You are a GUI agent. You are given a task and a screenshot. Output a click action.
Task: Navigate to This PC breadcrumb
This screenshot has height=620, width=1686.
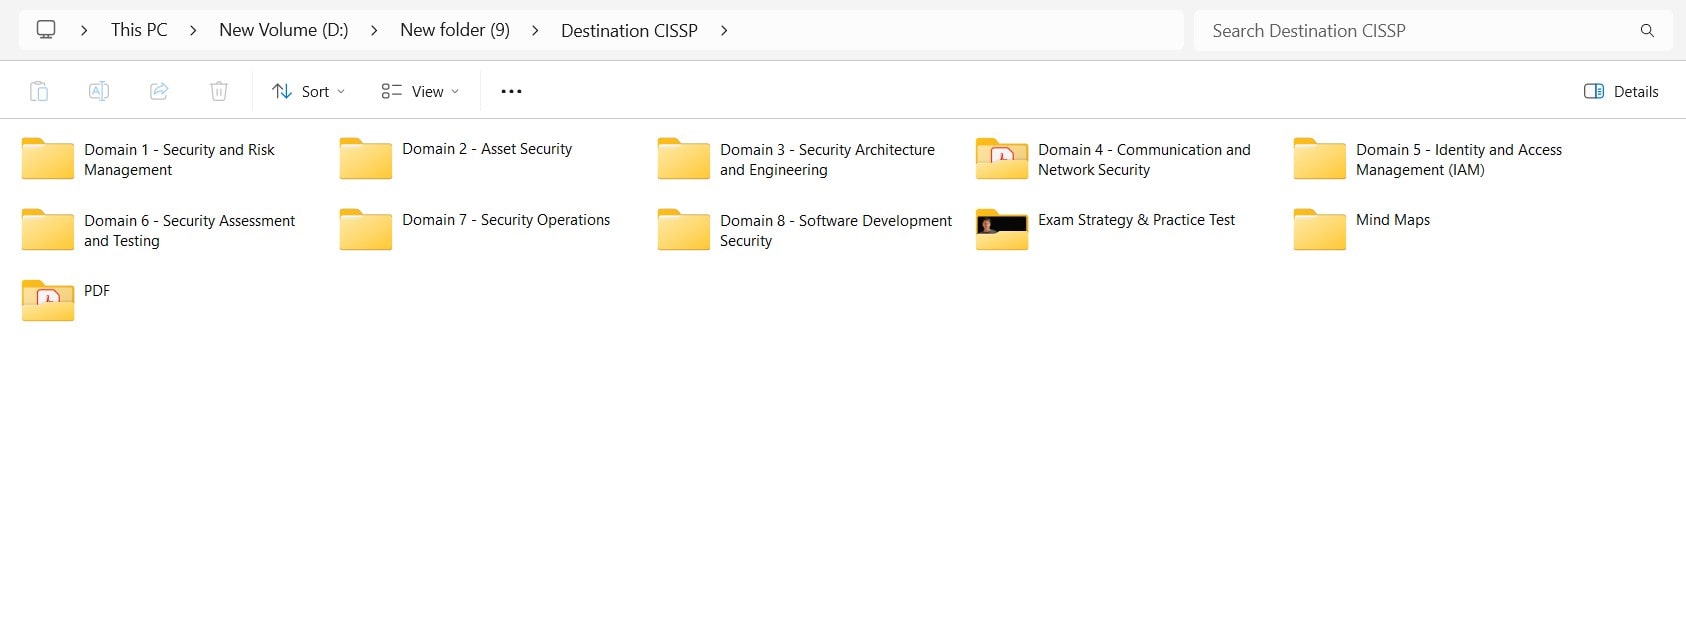point(139,30)
